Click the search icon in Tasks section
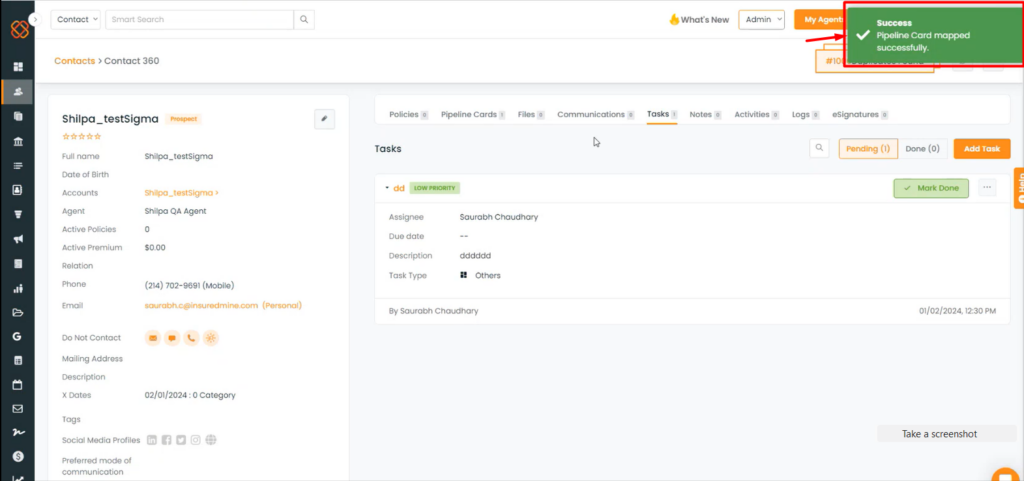This screenshot has width=1024, height=481. (x=819, y=149)
